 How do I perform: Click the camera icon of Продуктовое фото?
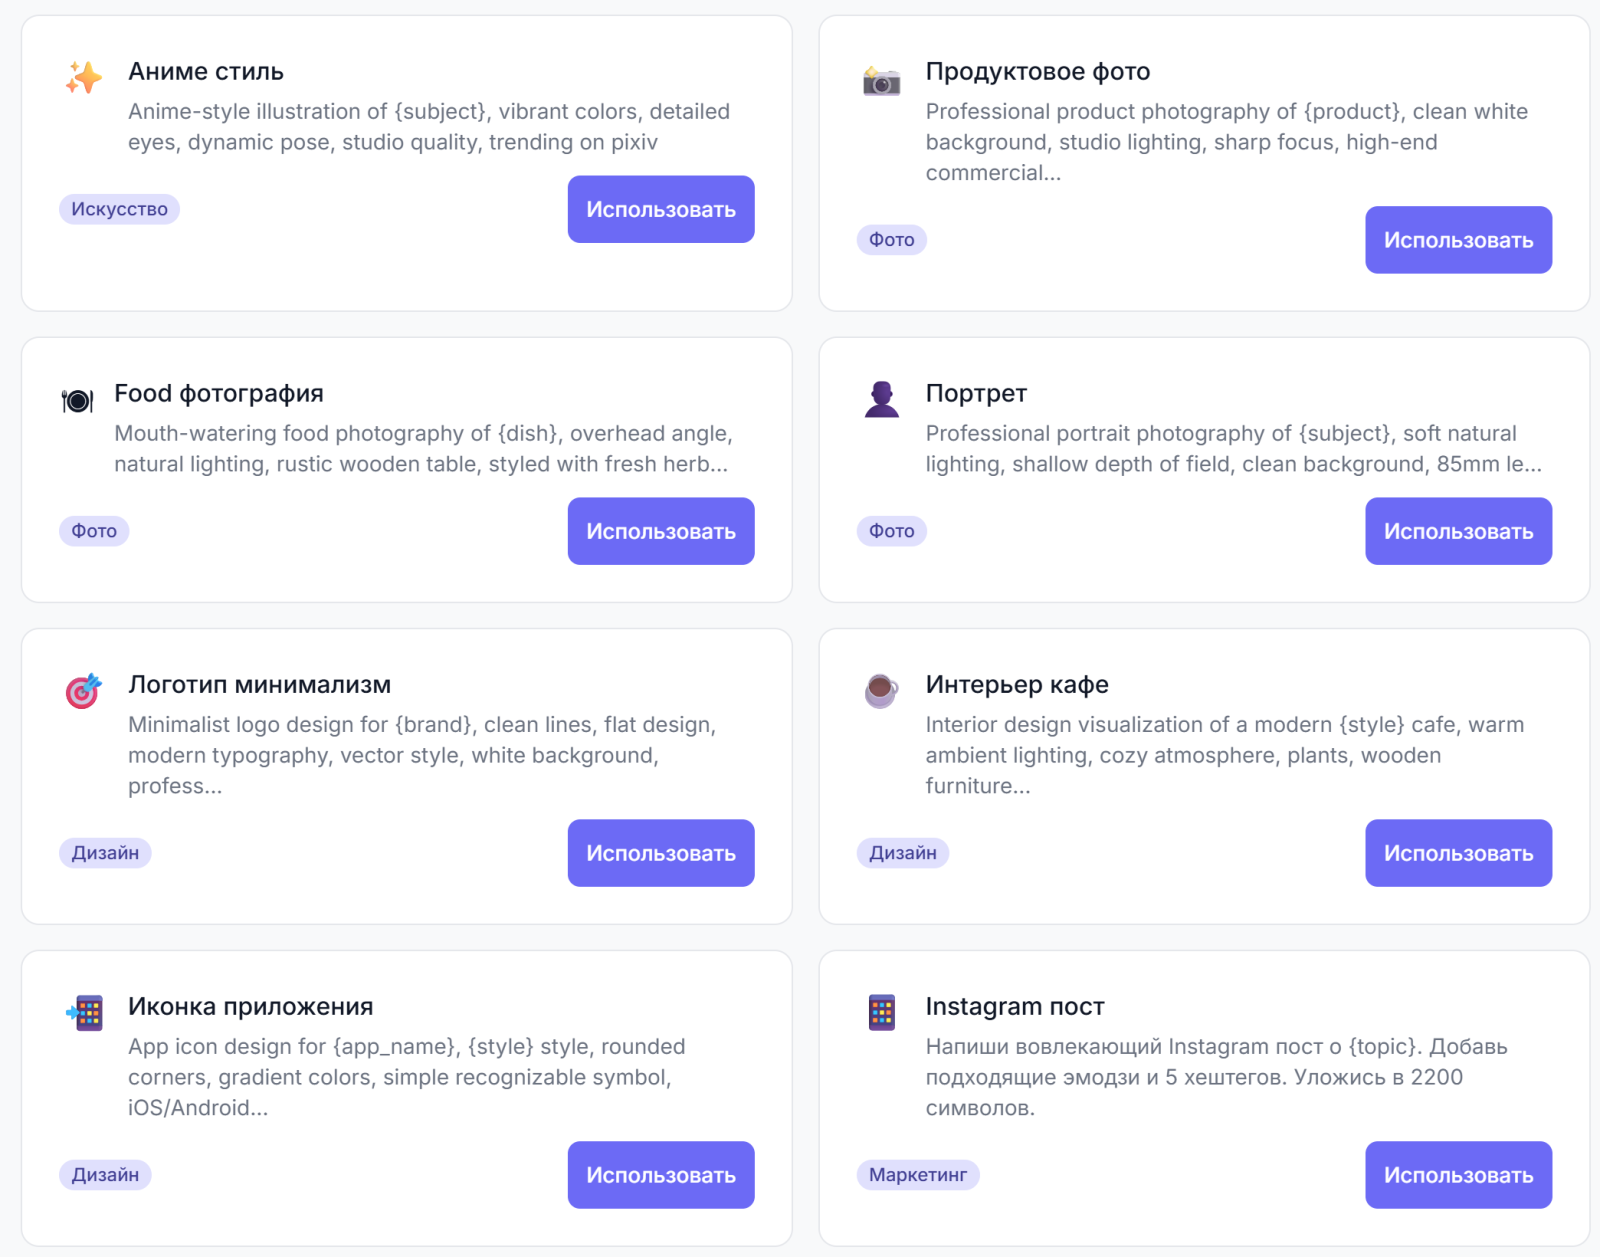tap(881, 80)
